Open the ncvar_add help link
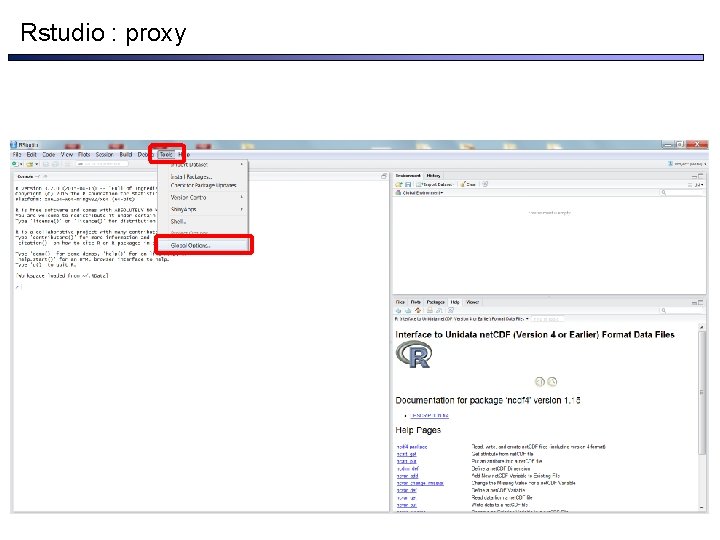Viewport: 720px width, 540px height. point(408,476)
